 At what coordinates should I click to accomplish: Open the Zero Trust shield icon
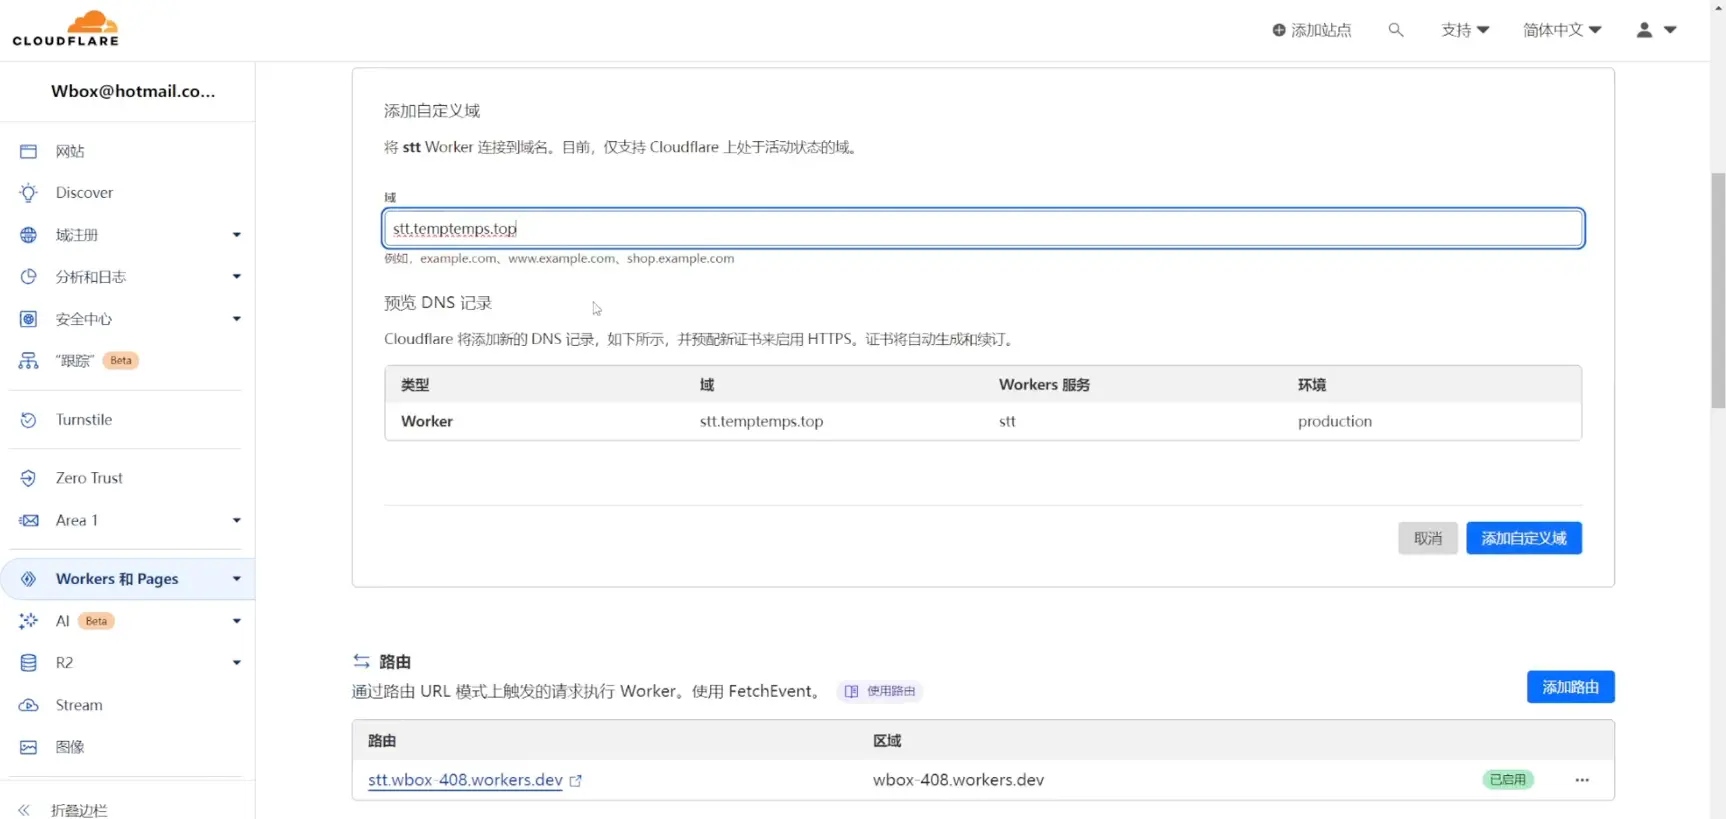pos(29,478)
